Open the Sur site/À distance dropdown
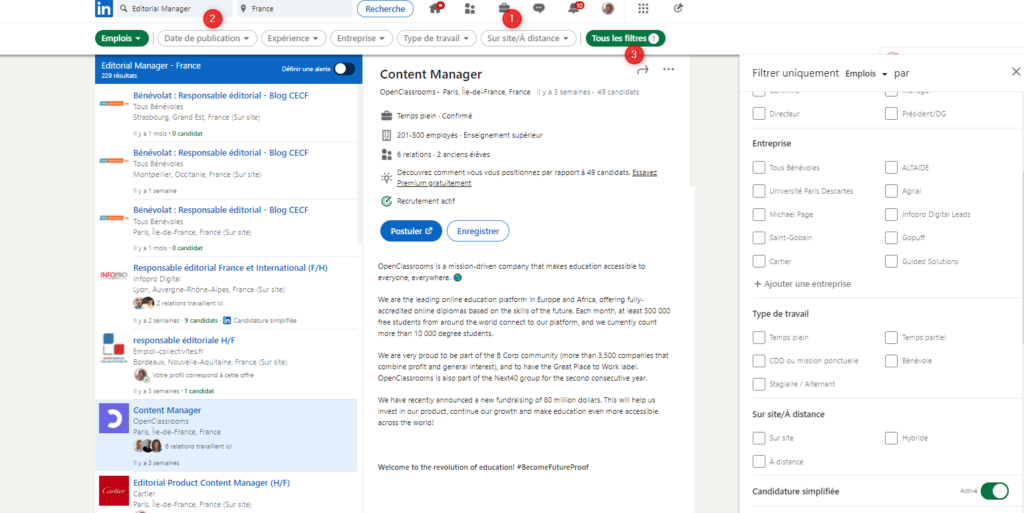1024x513 pixels. pos(529,39)
